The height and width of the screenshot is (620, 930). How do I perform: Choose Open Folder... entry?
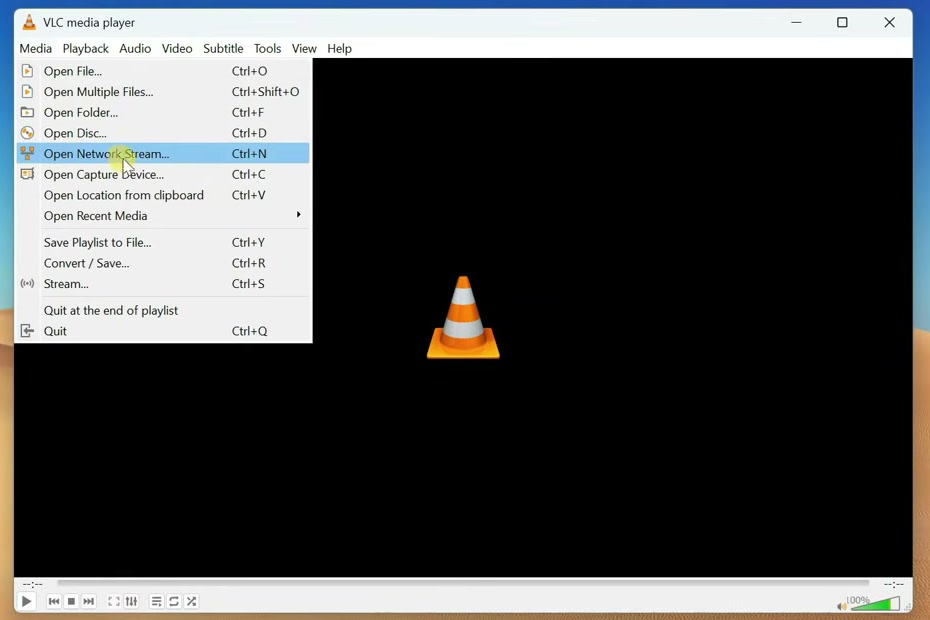tap(163, 112)
